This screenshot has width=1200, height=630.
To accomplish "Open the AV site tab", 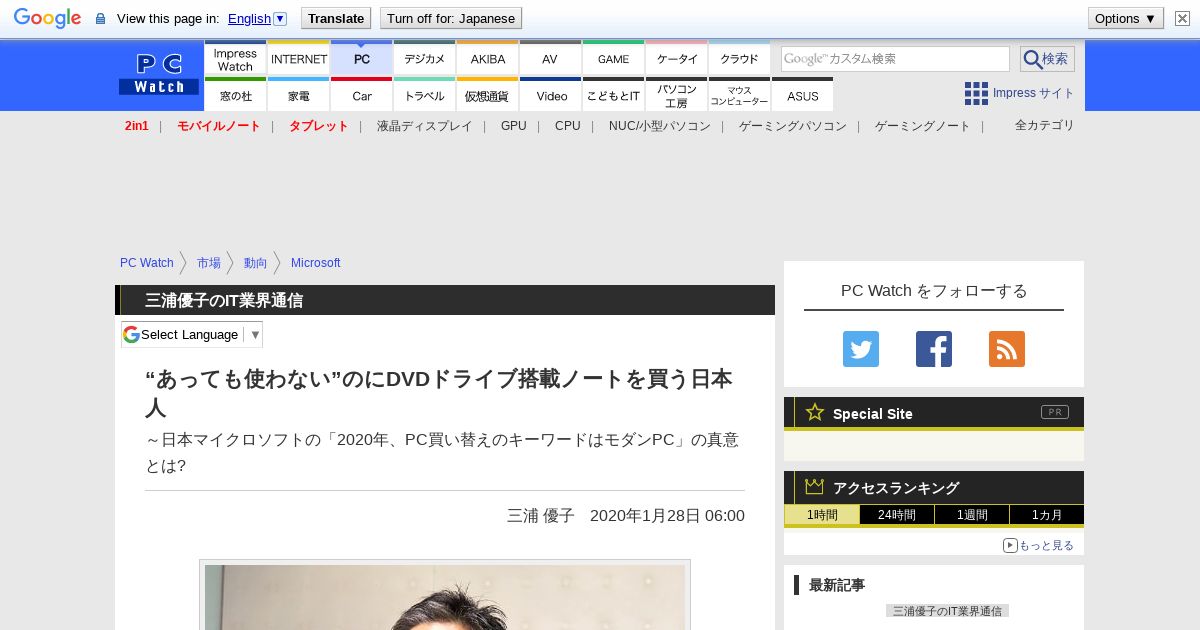I will pos(550,59).
